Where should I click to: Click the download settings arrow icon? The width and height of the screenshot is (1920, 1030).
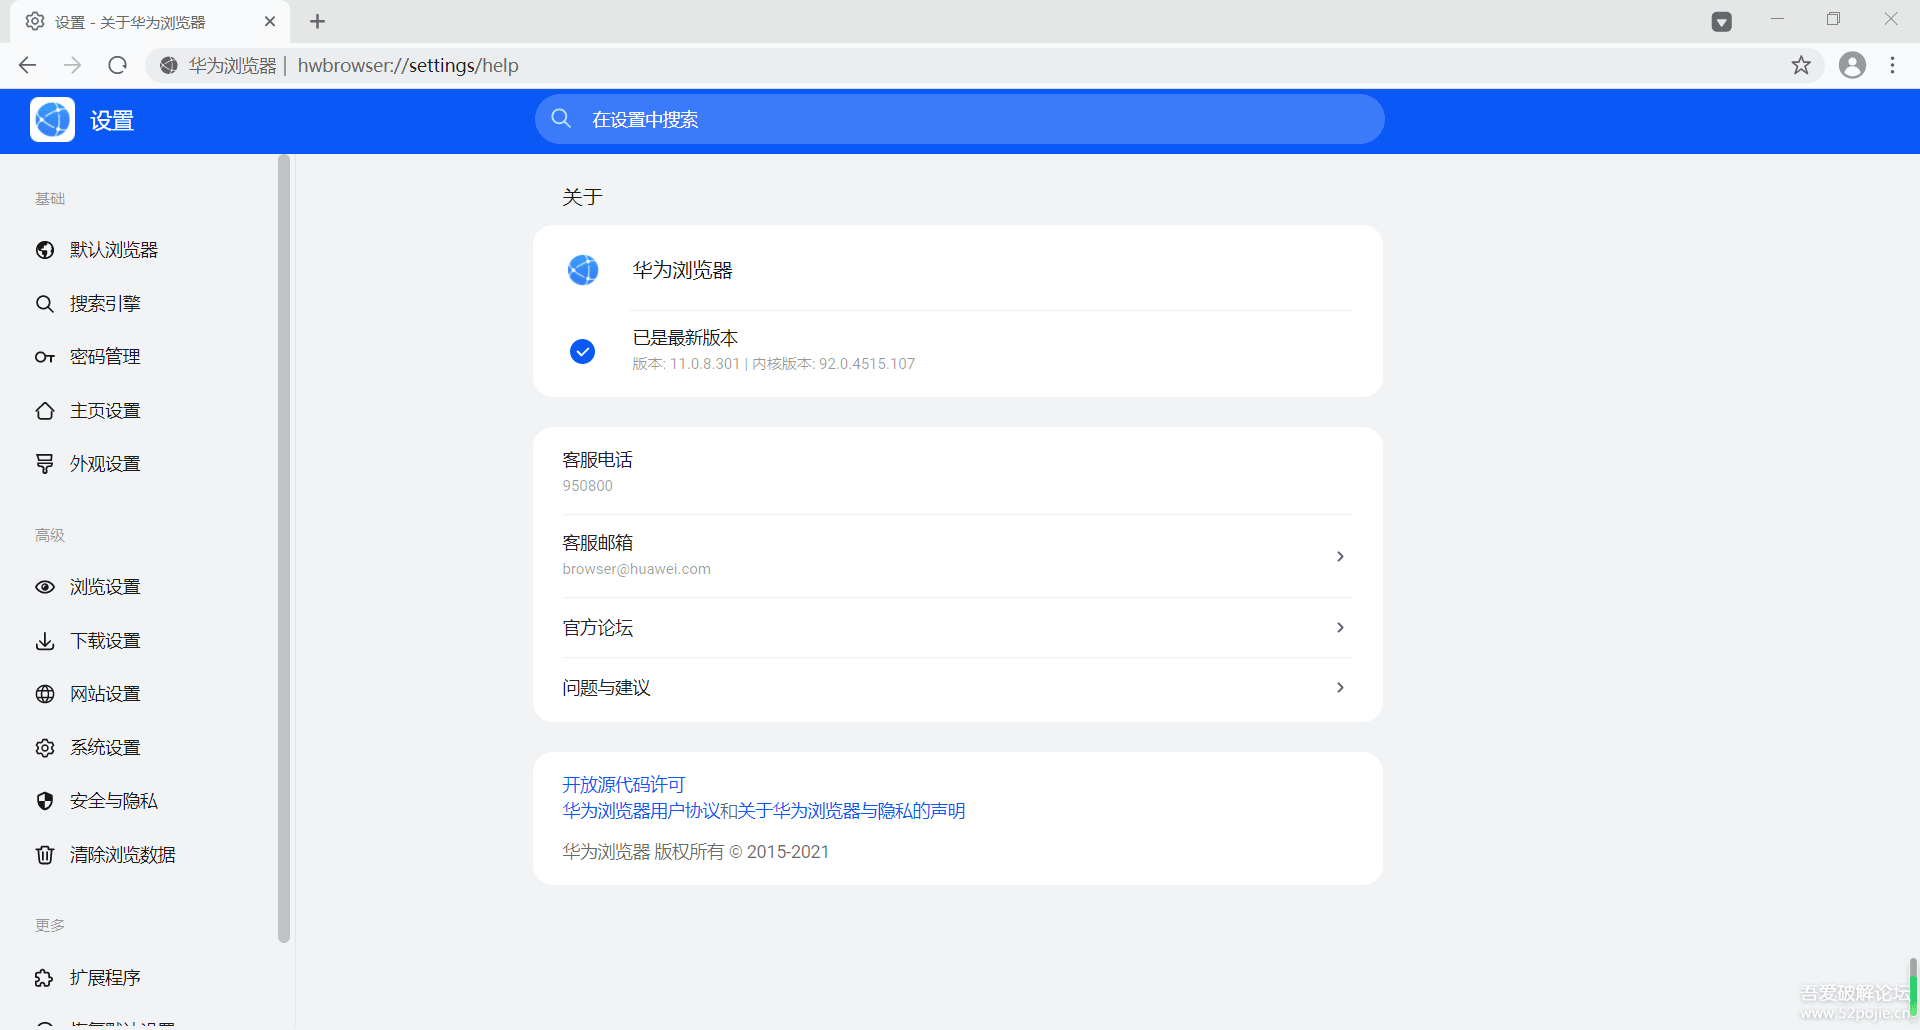pos(45,641)
